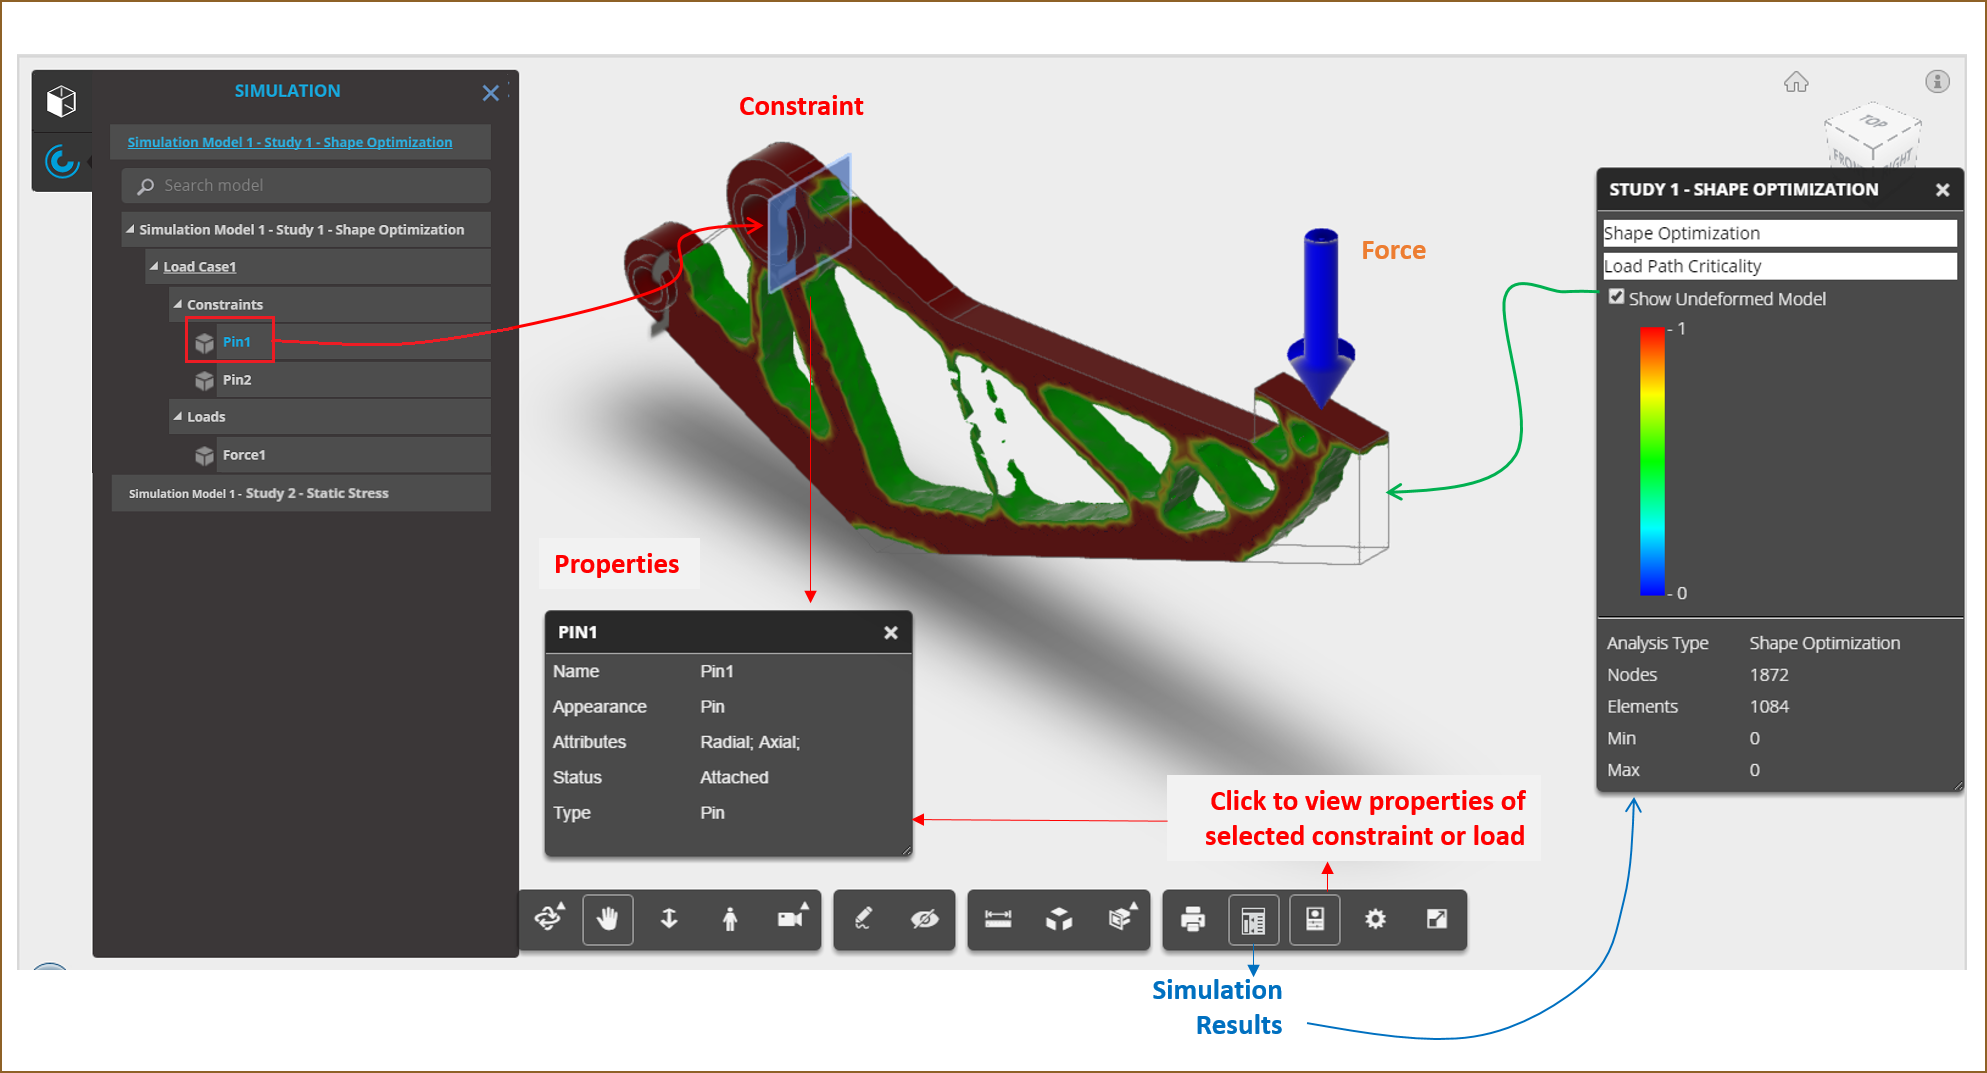Click the color legend gradient scale
Image resolution: width=1987 pixels, height=1073 pixels.
pos(1651,460)
